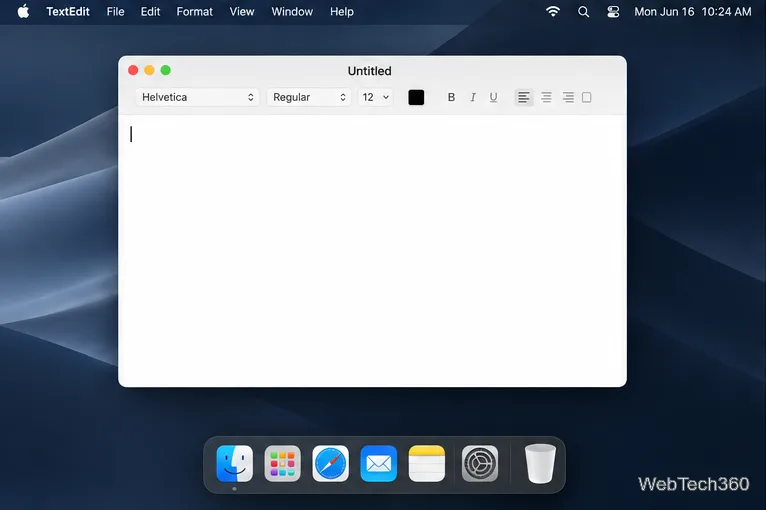Open Launchpad from the Dock

[282, 464]
